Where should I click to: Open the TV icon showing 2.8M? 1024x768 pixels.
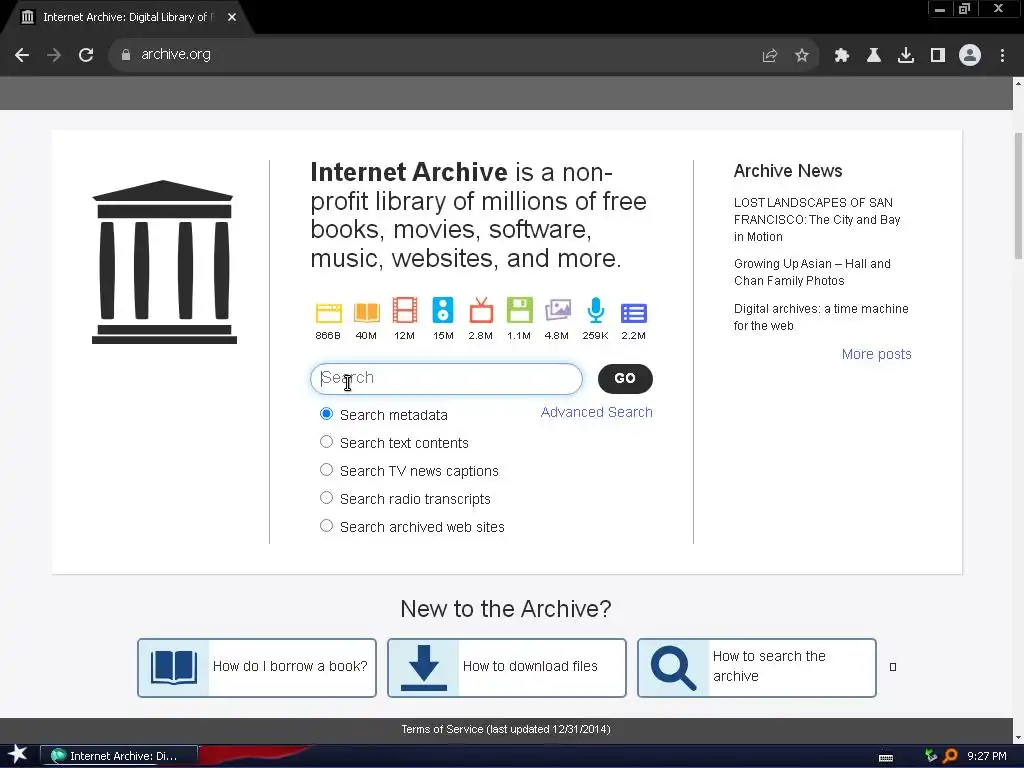pyautogui.click(x=481, y=310)
